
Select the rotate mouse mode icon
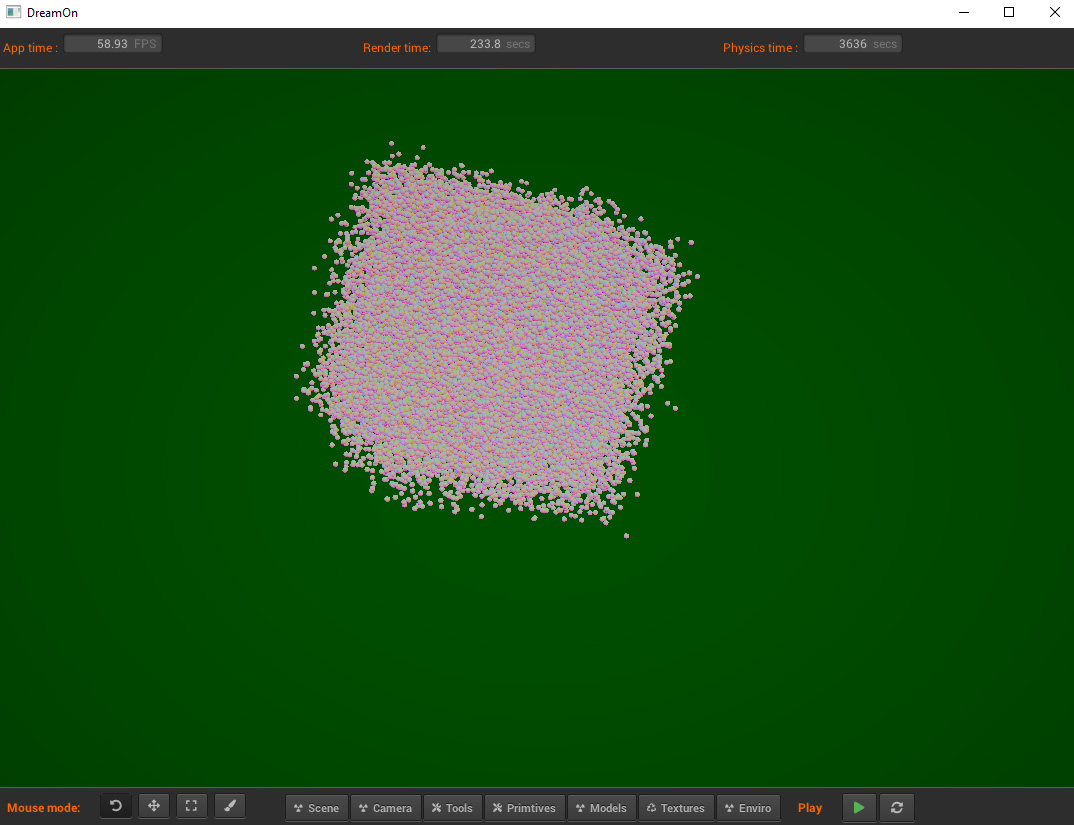pos(115,806)
